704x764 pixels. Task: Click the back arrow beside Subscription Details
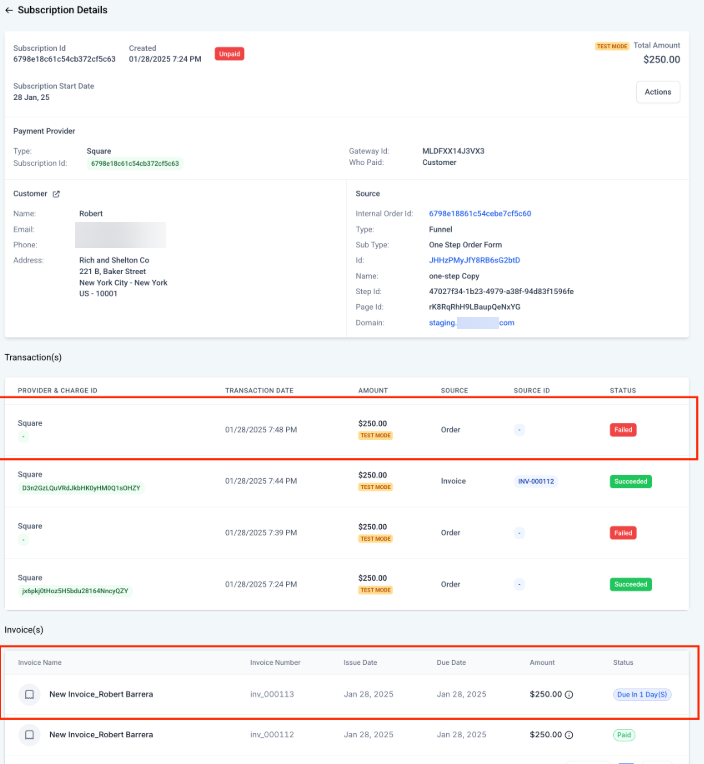pyautogui.click(x=9, y=10)
